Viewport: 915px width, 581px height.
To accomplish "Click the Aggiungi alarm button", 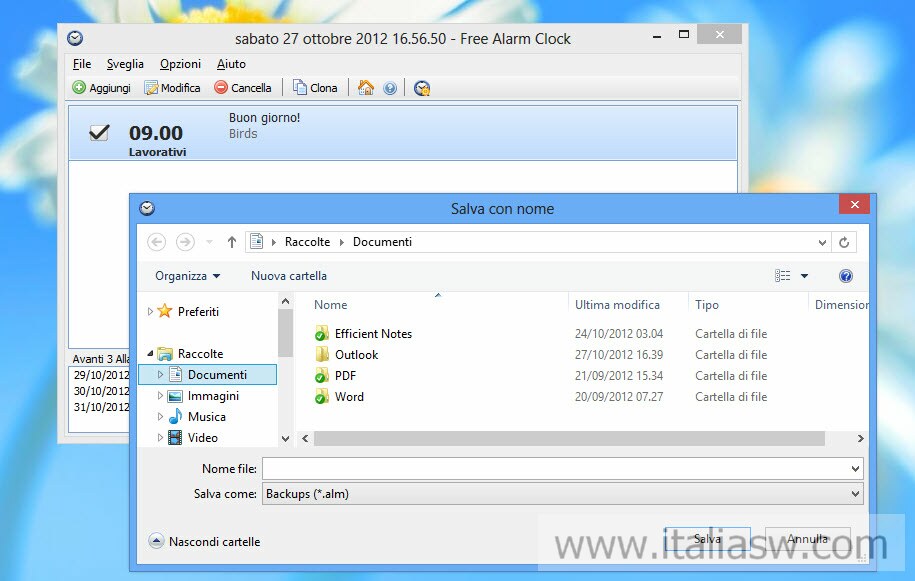I will pyautogui.click(x=102, y=88).
